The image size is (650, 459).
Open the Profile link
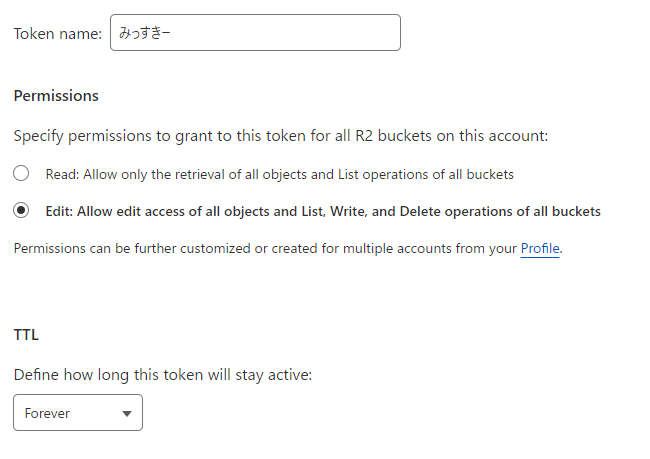540,248
